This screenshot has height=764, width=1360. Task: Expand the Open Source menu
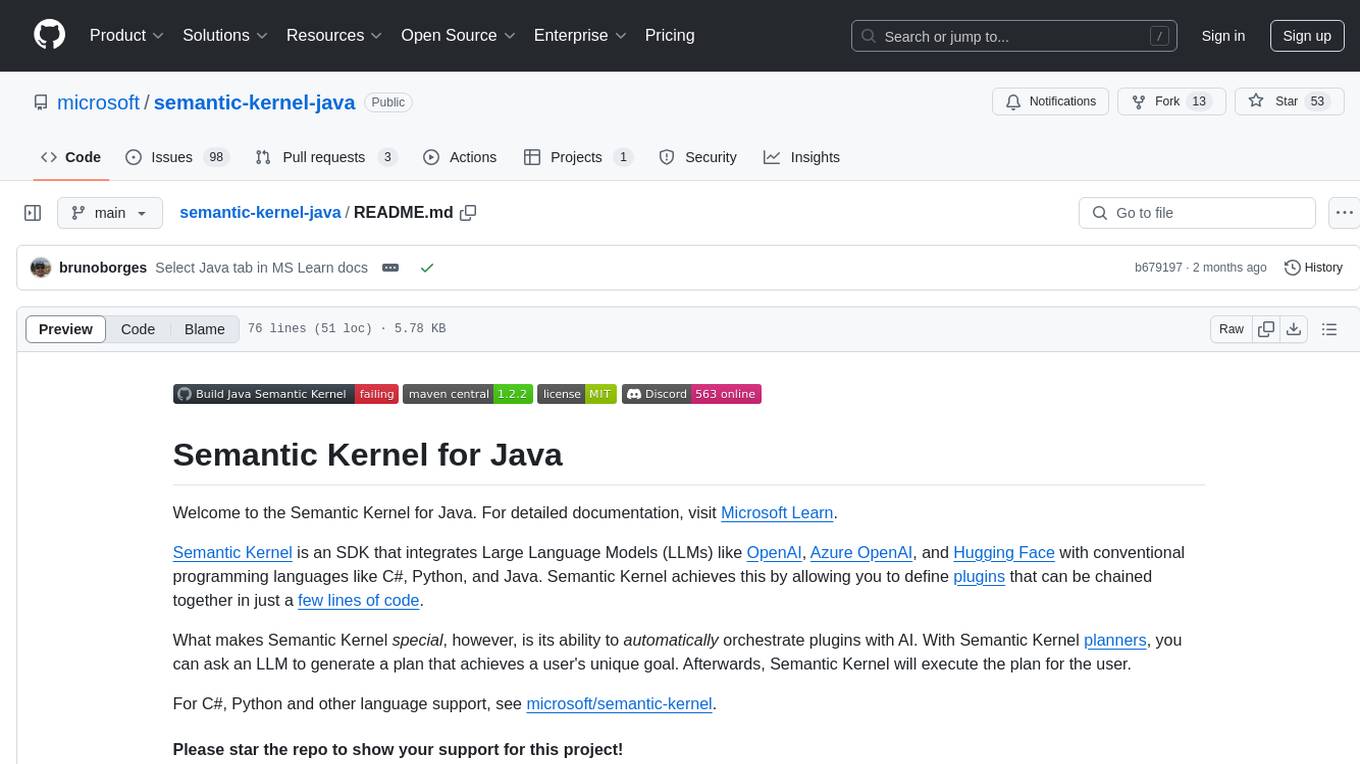[458, 35]
